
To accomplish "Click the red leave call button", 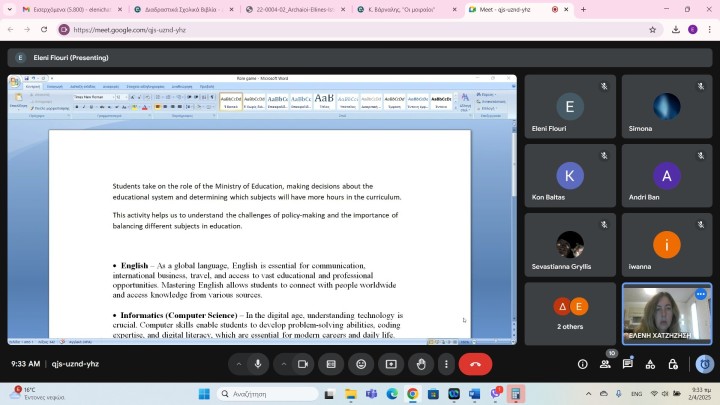I will tap(475, 364).
